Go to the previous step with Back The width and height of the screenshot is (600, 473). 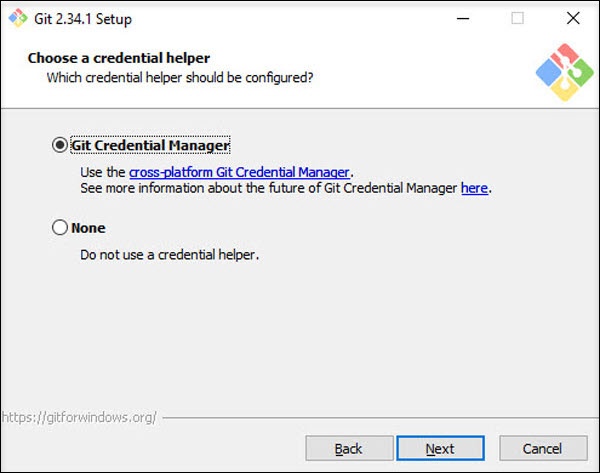pyautogui.click(x=348, y=449)
